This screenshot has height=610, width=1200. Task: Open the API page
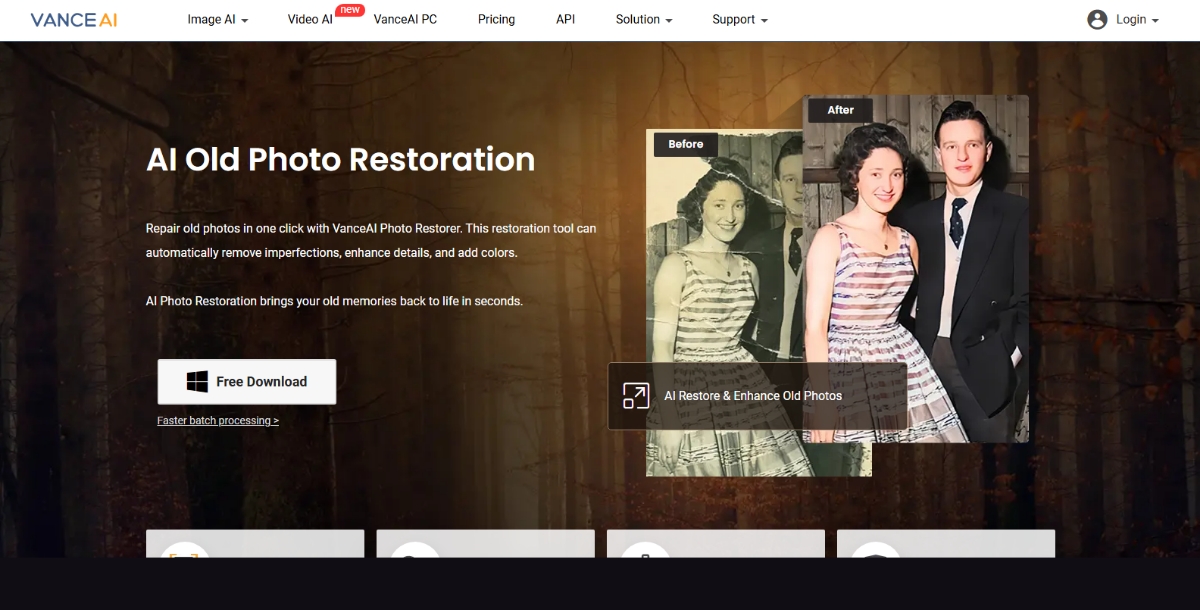[x=565, y=19]
